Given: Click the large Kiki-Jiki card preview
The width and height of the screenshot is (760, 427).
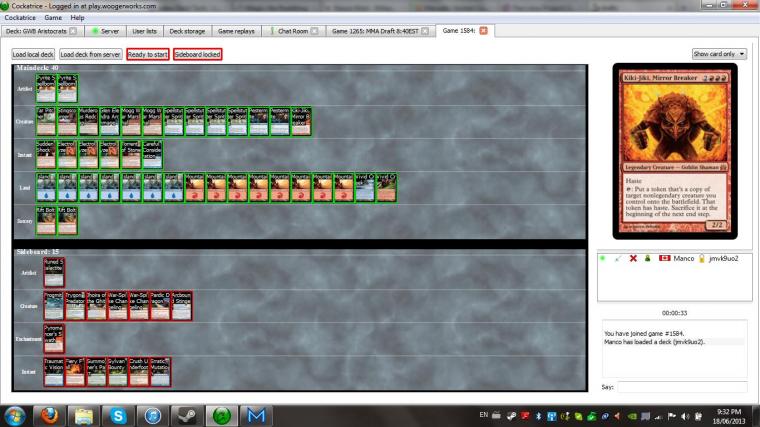Looking at the screenshot, I should (x=675, y=151).
